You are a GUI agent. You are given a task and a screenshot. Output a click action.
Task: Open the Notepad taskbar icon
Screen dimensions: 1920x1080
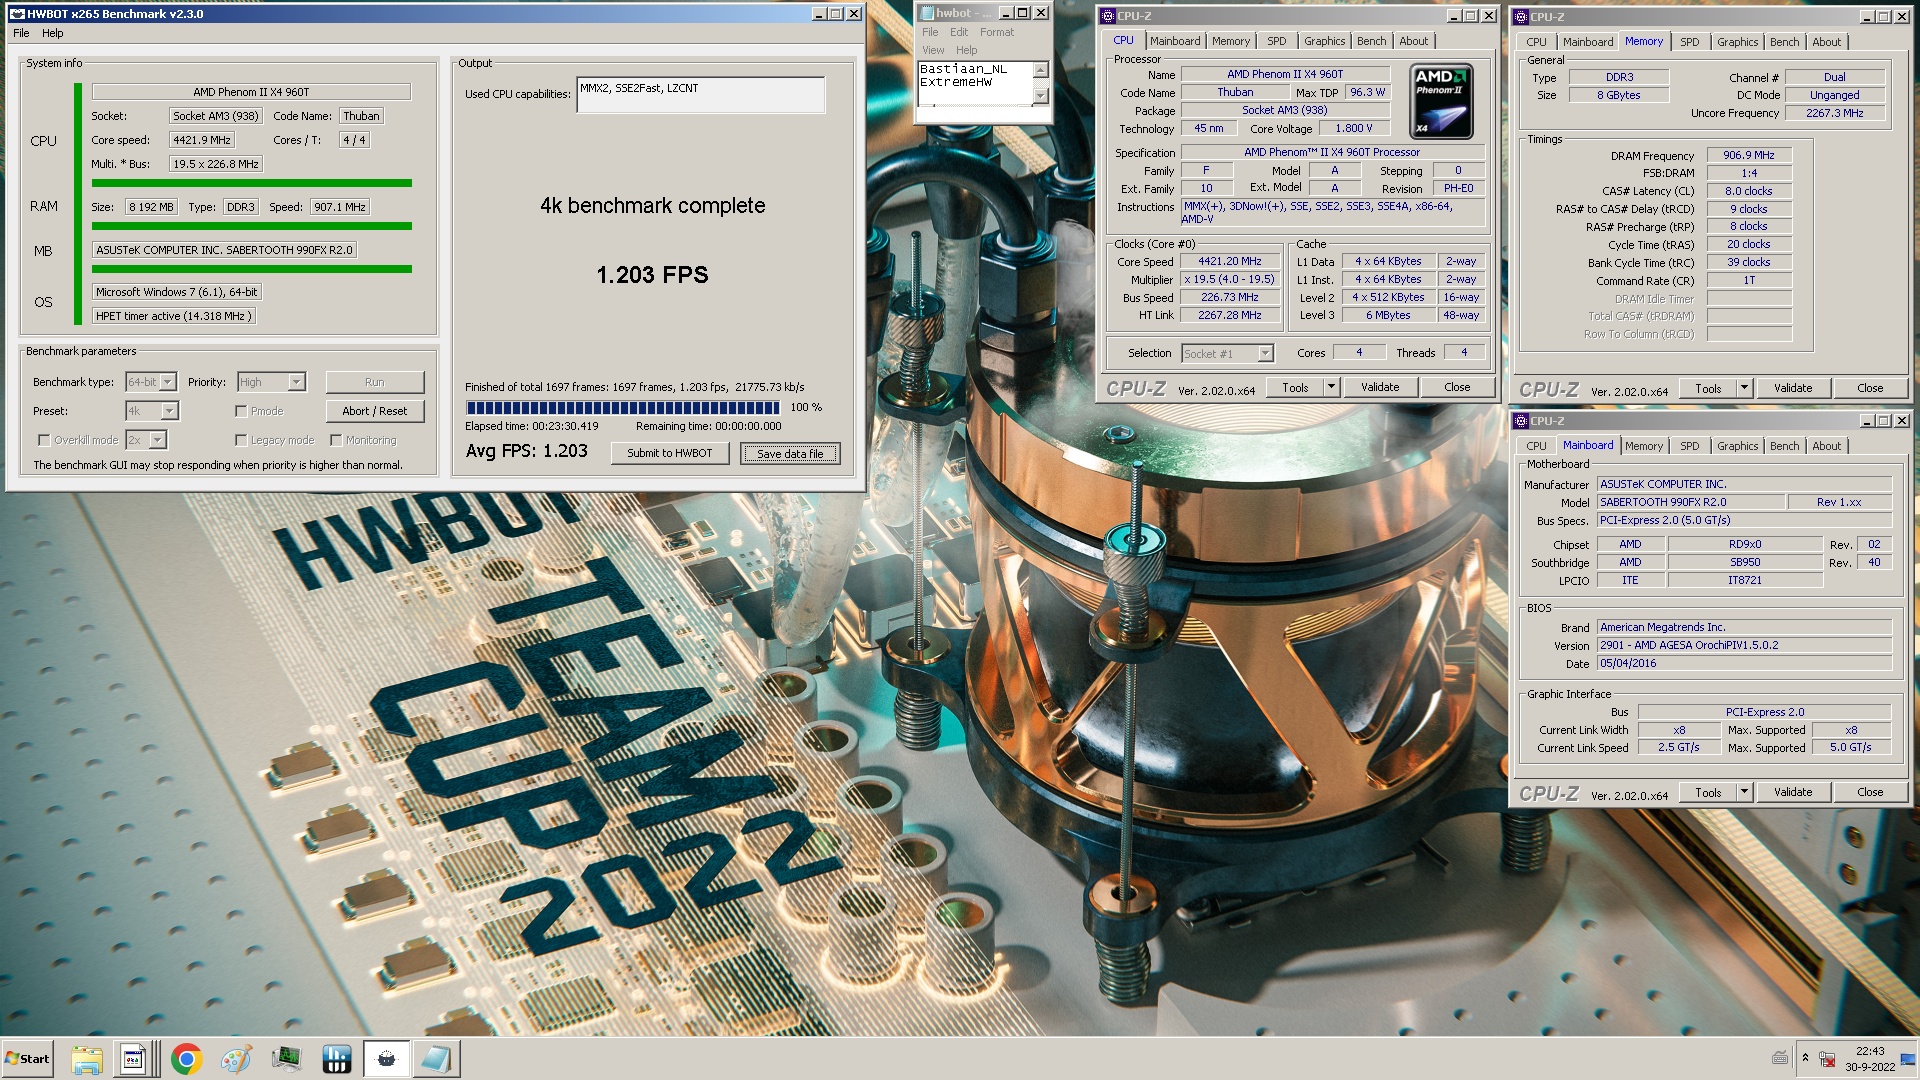click(436, 1059)
